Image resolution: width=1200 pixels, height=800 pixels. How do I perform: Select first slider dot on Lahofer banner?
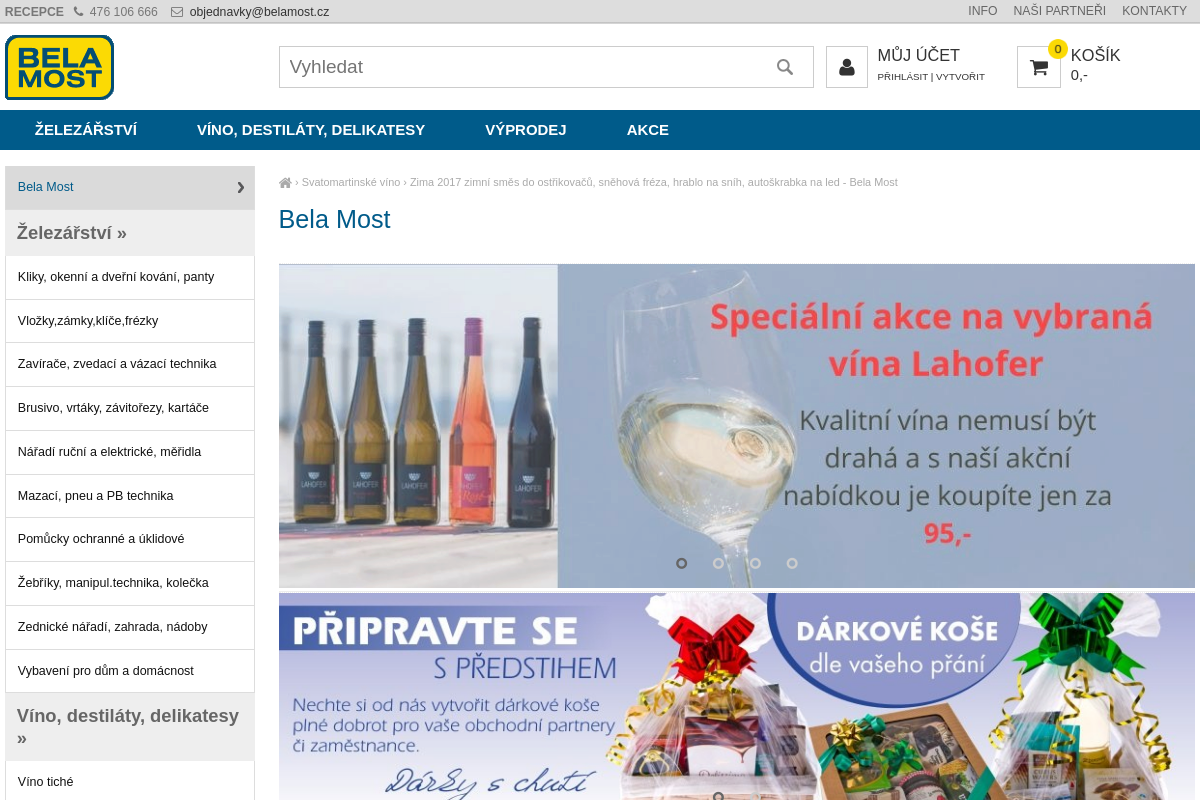682,563
